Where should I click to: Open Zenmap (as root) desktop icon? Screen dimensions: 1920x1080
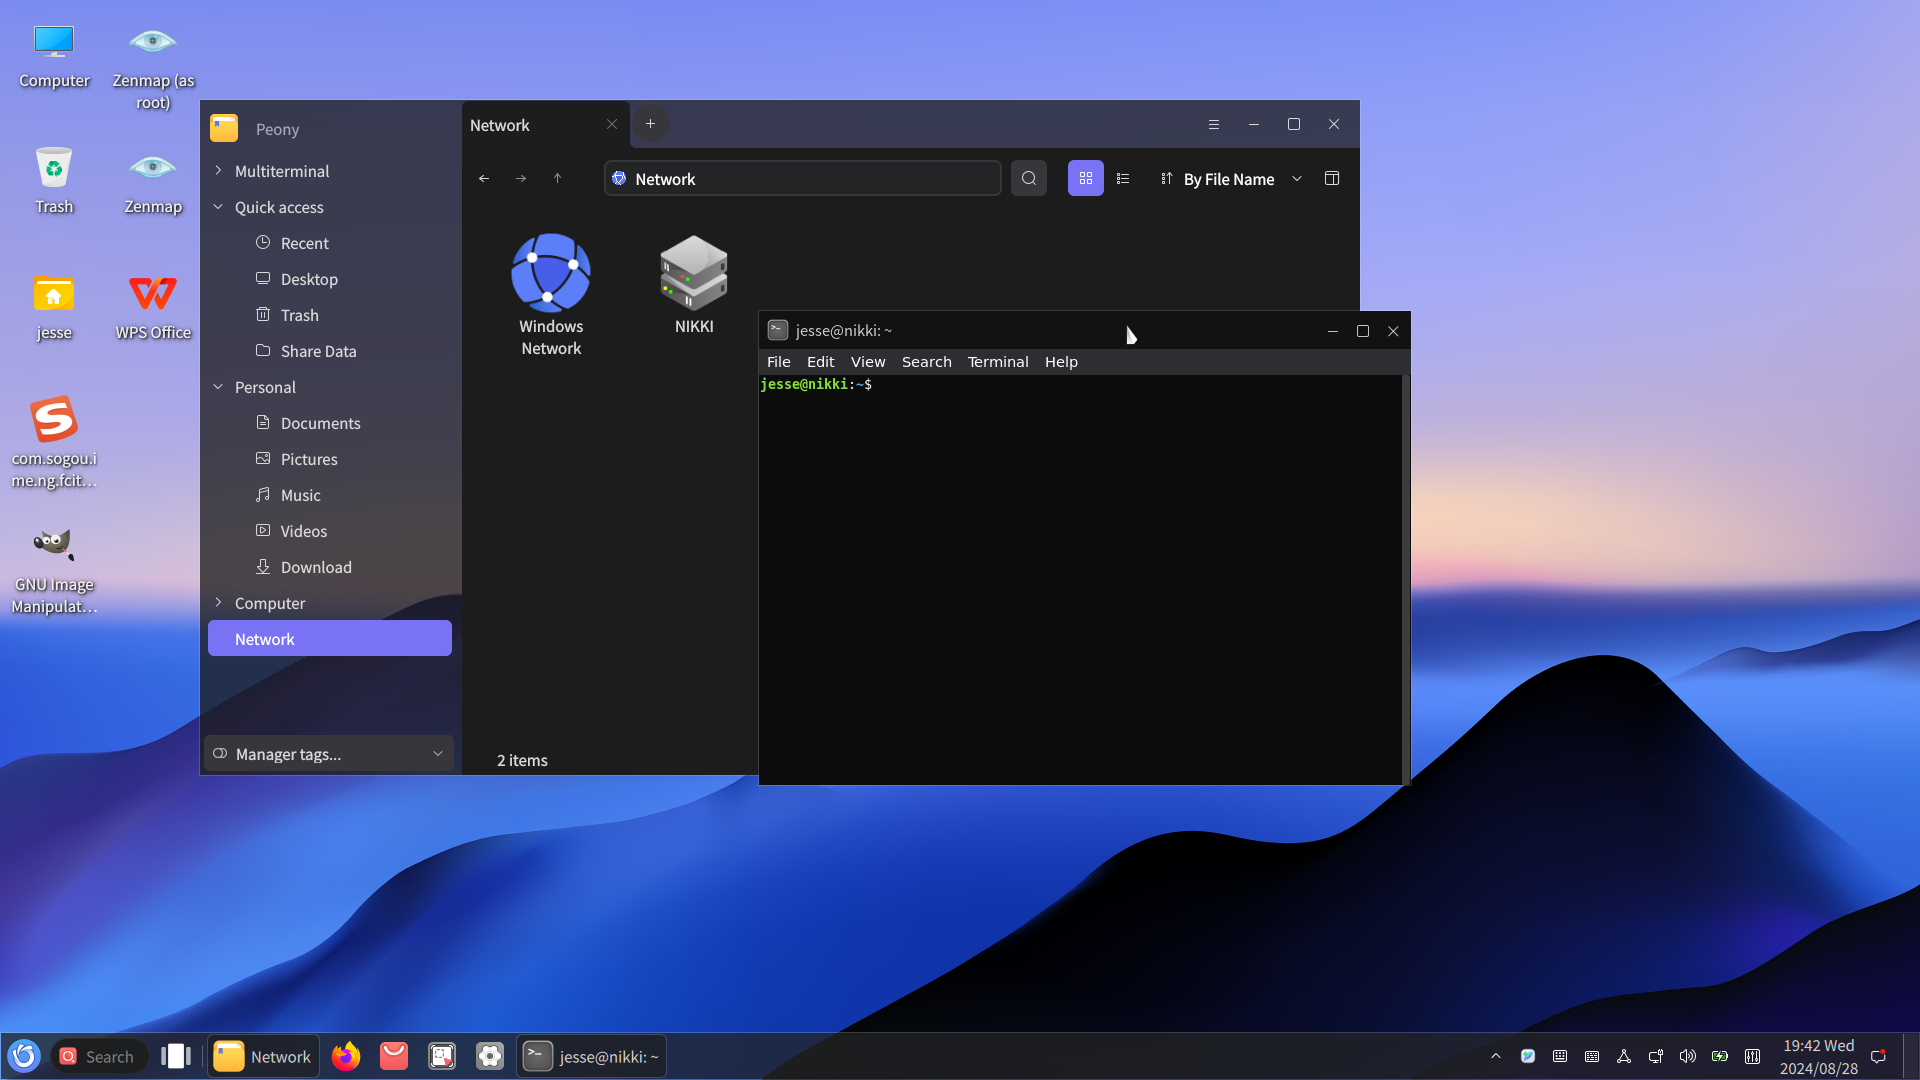(x=153, y=66)
